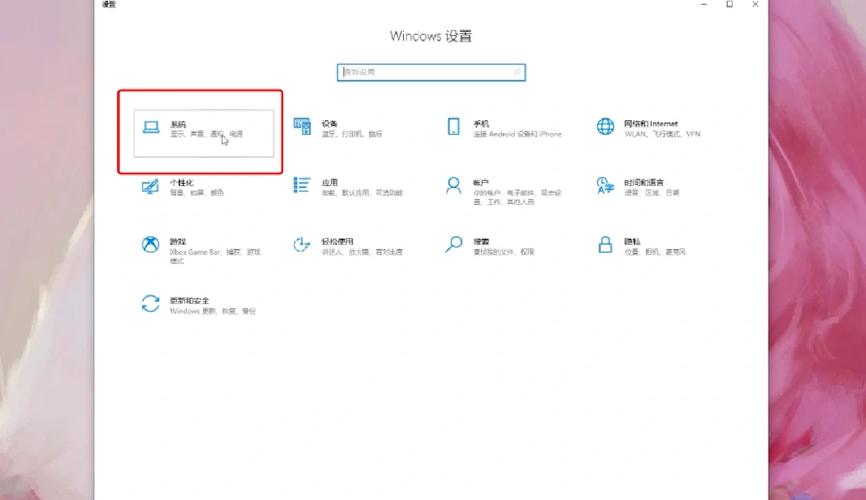Open the Personalization (个性化) paintbrush icon
Image resolution: width=866 pixels, height=500 pixels.
click(150, 186)
